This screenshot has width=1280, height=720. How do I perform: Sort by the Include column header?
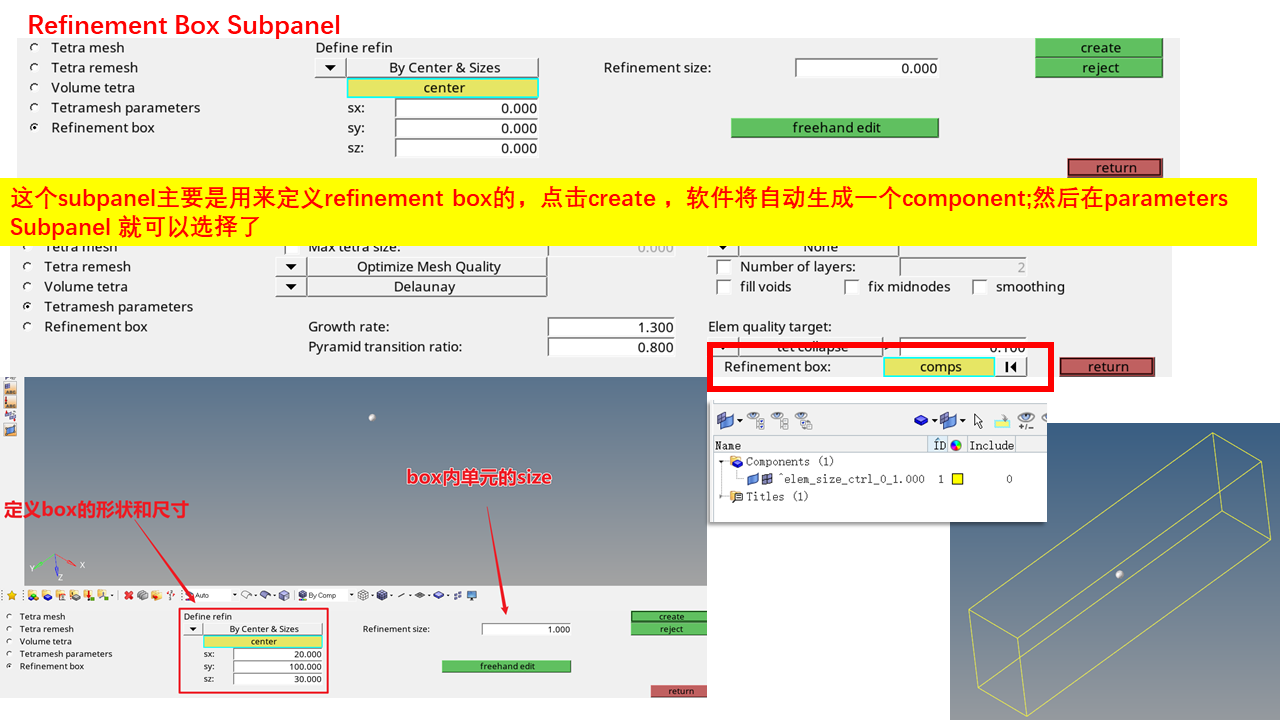click(991, 445)
